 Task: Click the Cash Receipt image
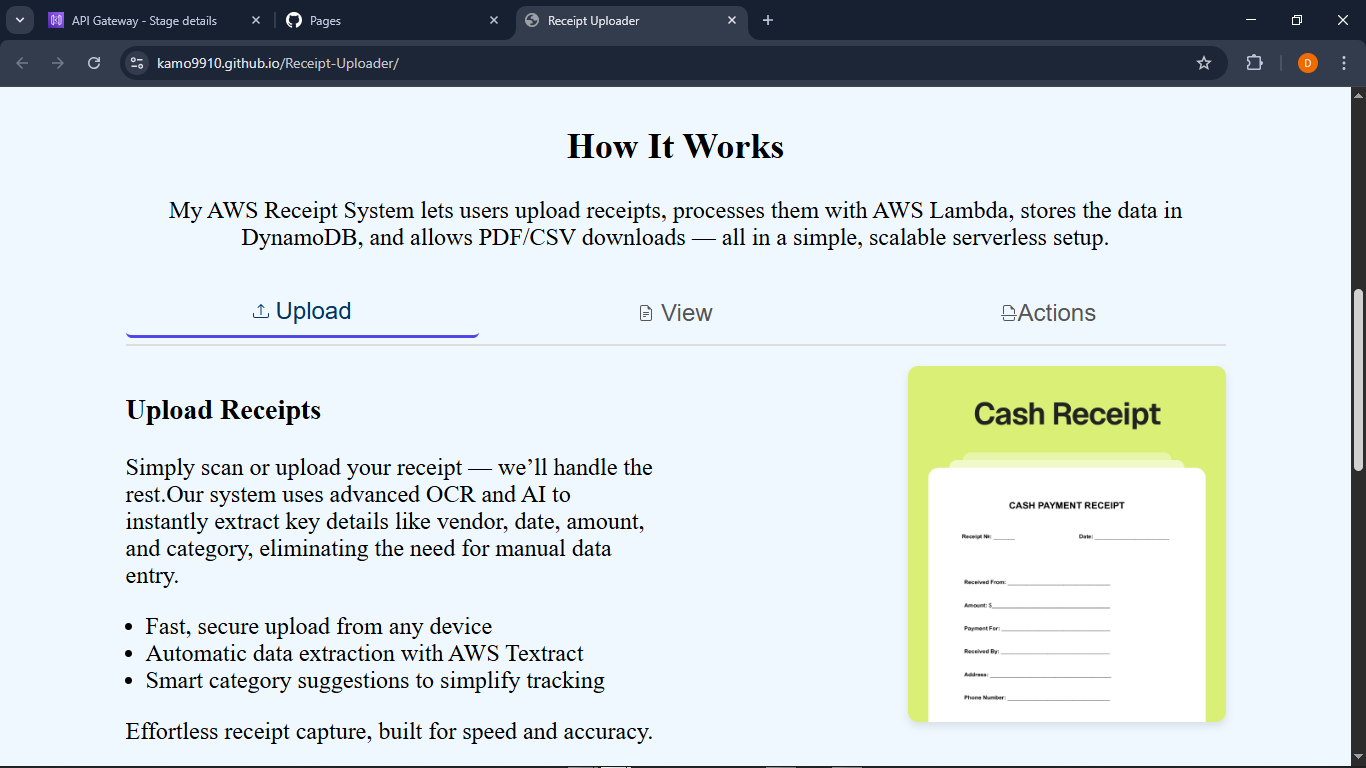(1066, 543)
